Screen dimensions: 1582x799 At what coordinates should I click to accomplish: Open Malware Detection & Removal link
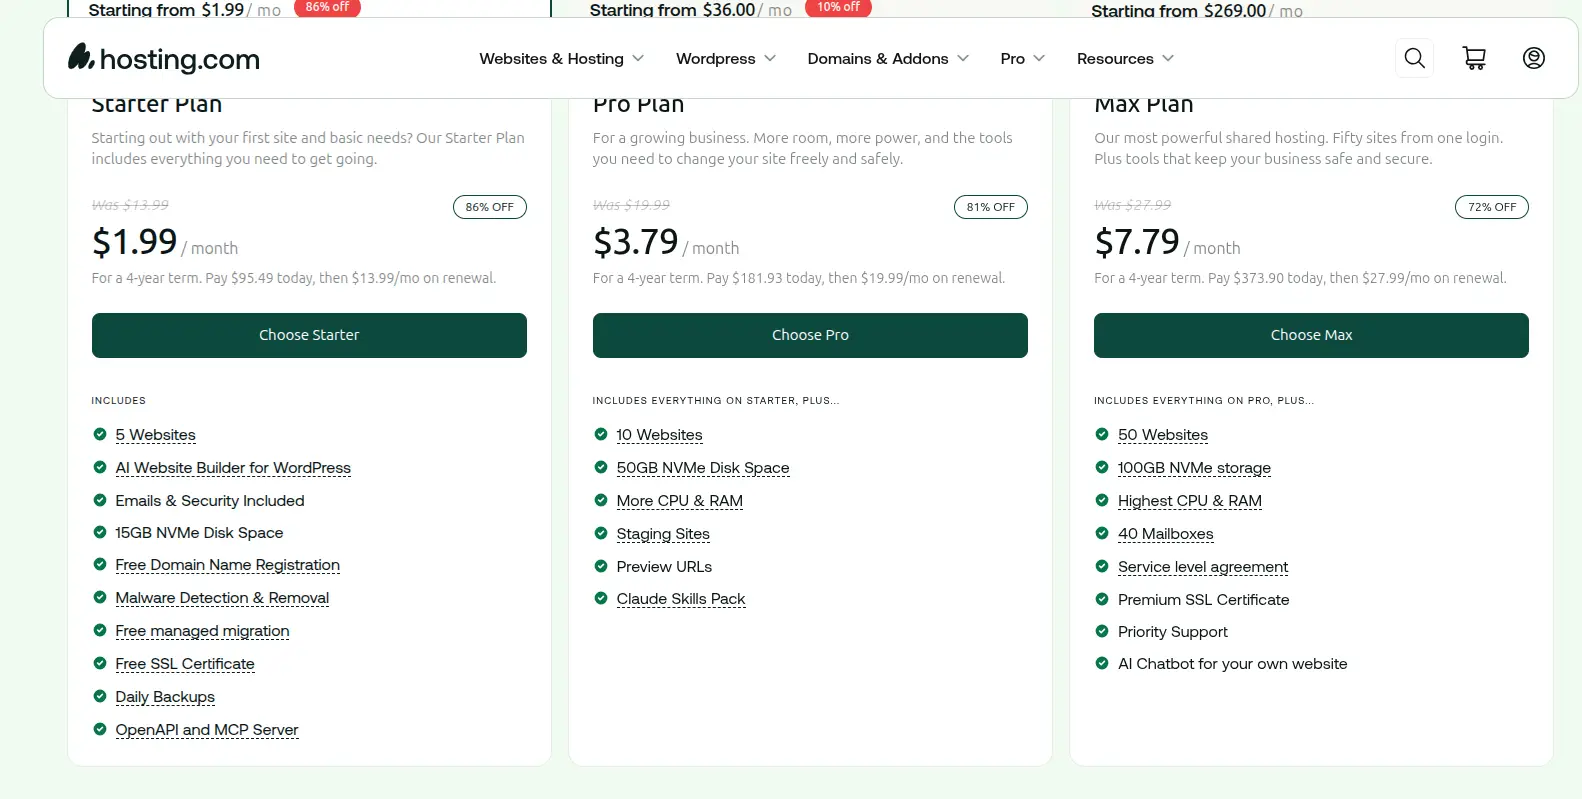222,598
